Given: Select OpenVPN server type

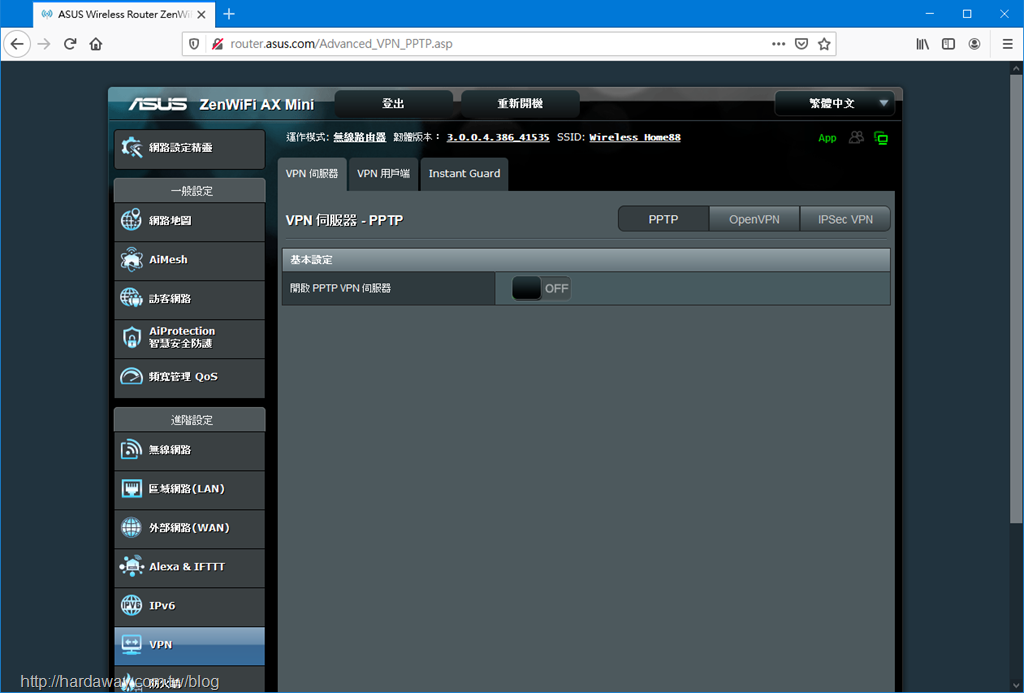Looking at the screenshot, I should click(754, 219).
